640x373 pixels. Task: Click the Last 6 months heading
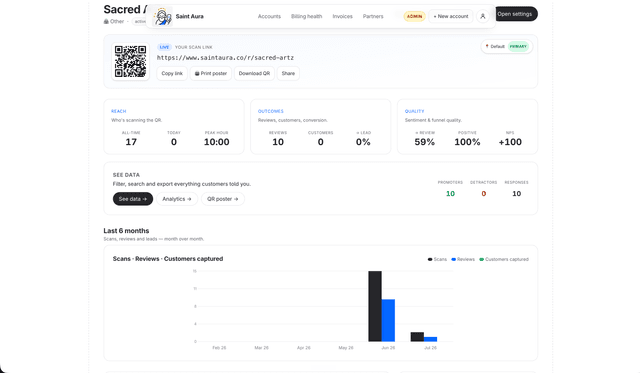pyautogui.click(x=126, y=231)
